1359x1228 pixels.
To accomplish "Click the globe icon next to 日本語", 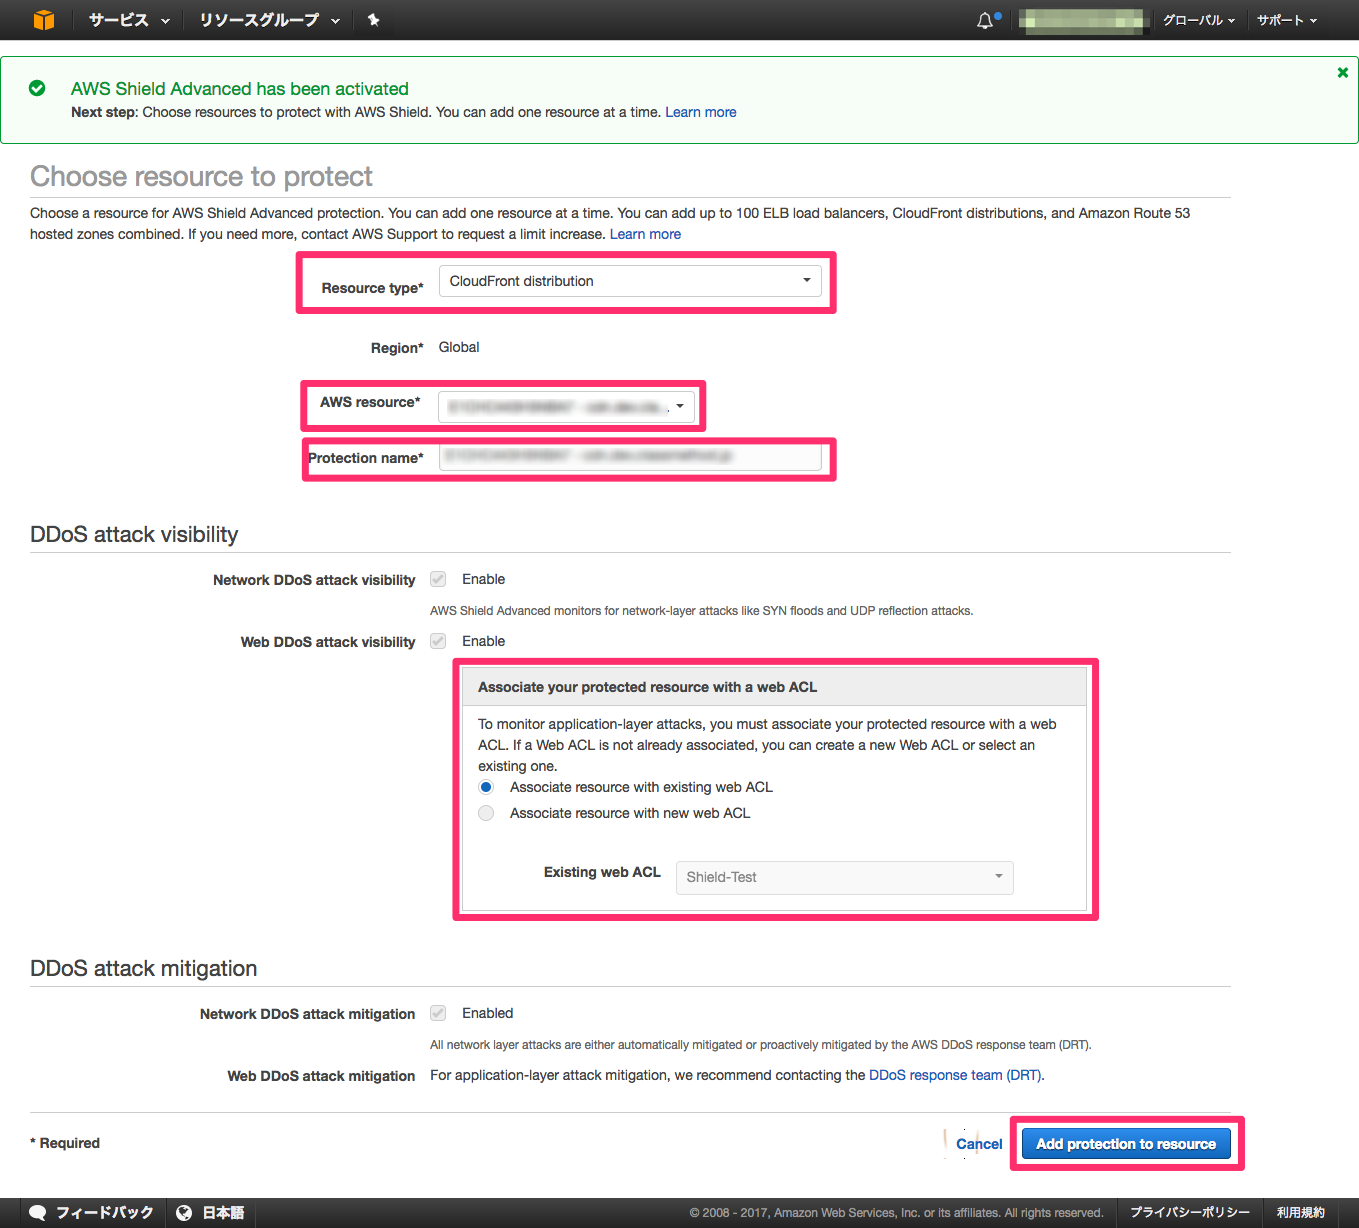I will click(x=182, y=1212).
